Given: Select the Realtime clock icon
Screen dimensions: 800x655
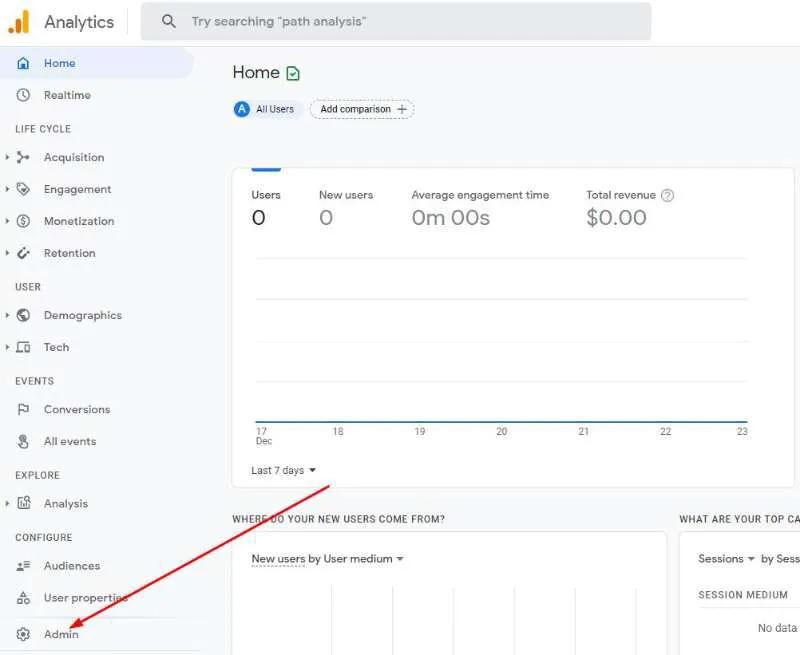Looking at the screenshot, I should point(22,95).
